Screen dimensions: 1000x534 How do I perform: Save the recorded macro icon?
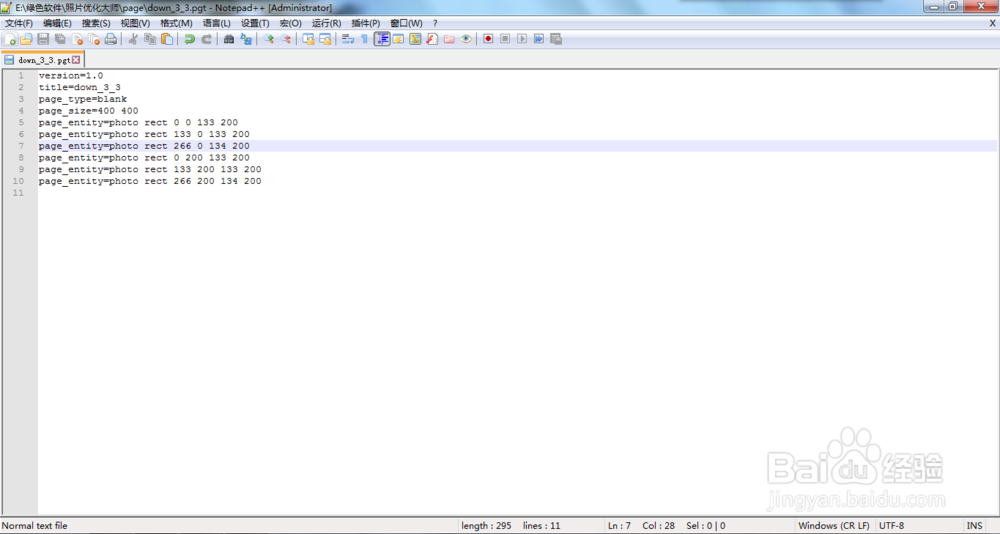[556, 39]
